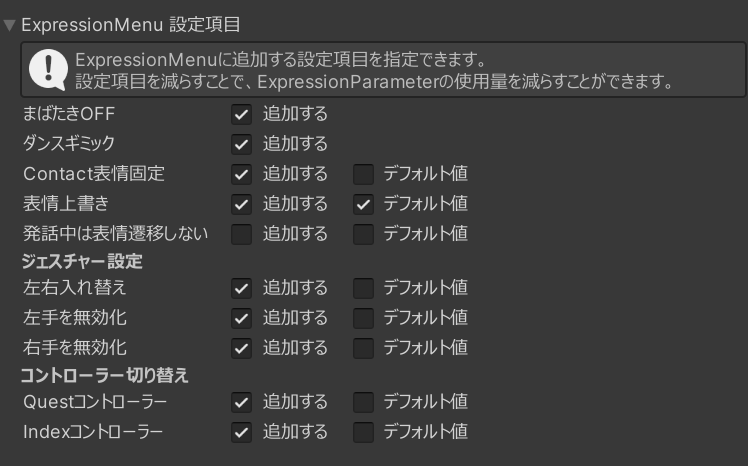Screen dimensions: 748x466
Task: Toggle 追加する for Indexコントローラー
Action: click(241, 432)
